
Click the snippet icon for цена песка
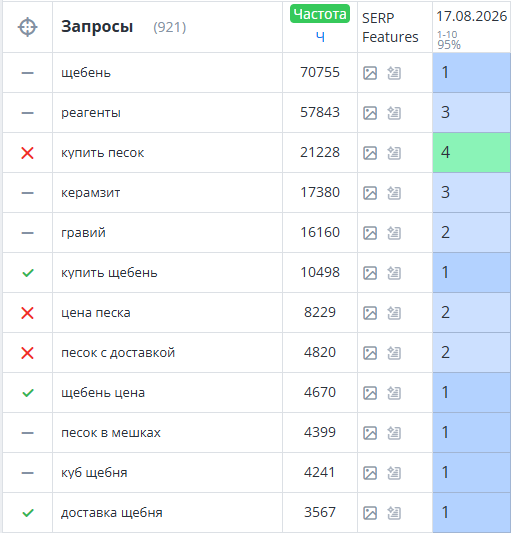coord(394,313)
